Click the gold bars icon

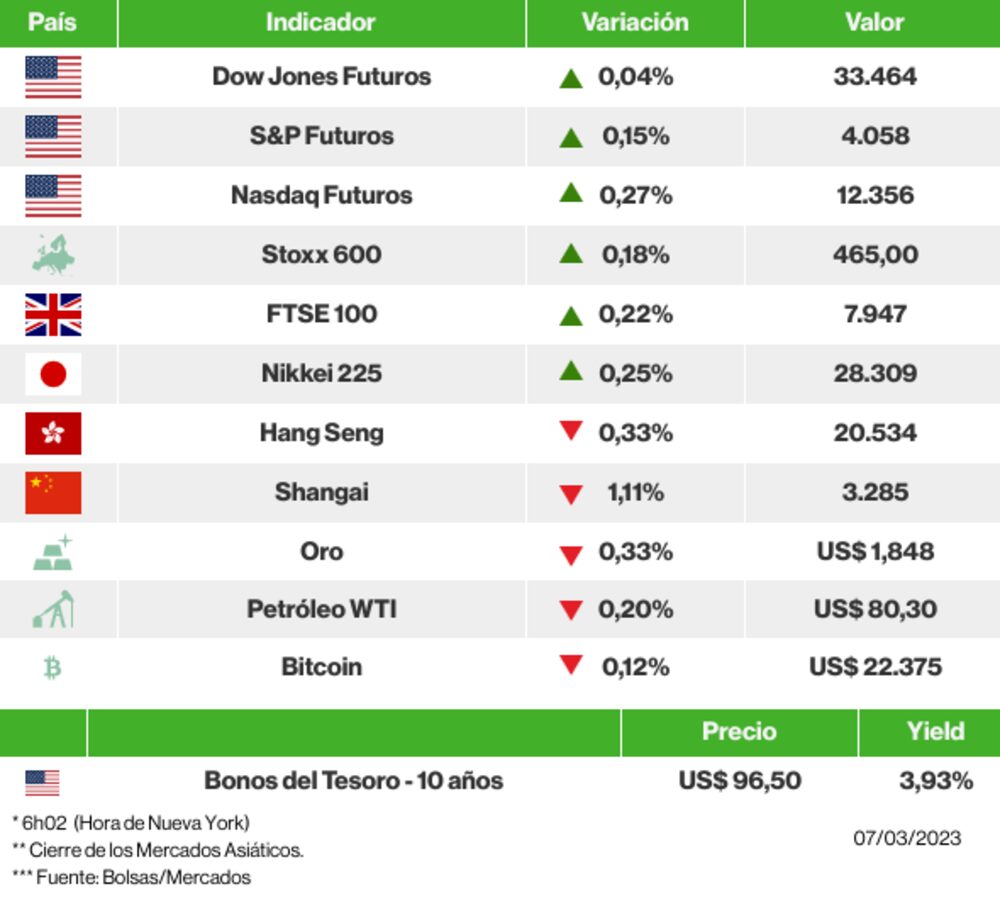pyautogui.click(x=53, y=552)
